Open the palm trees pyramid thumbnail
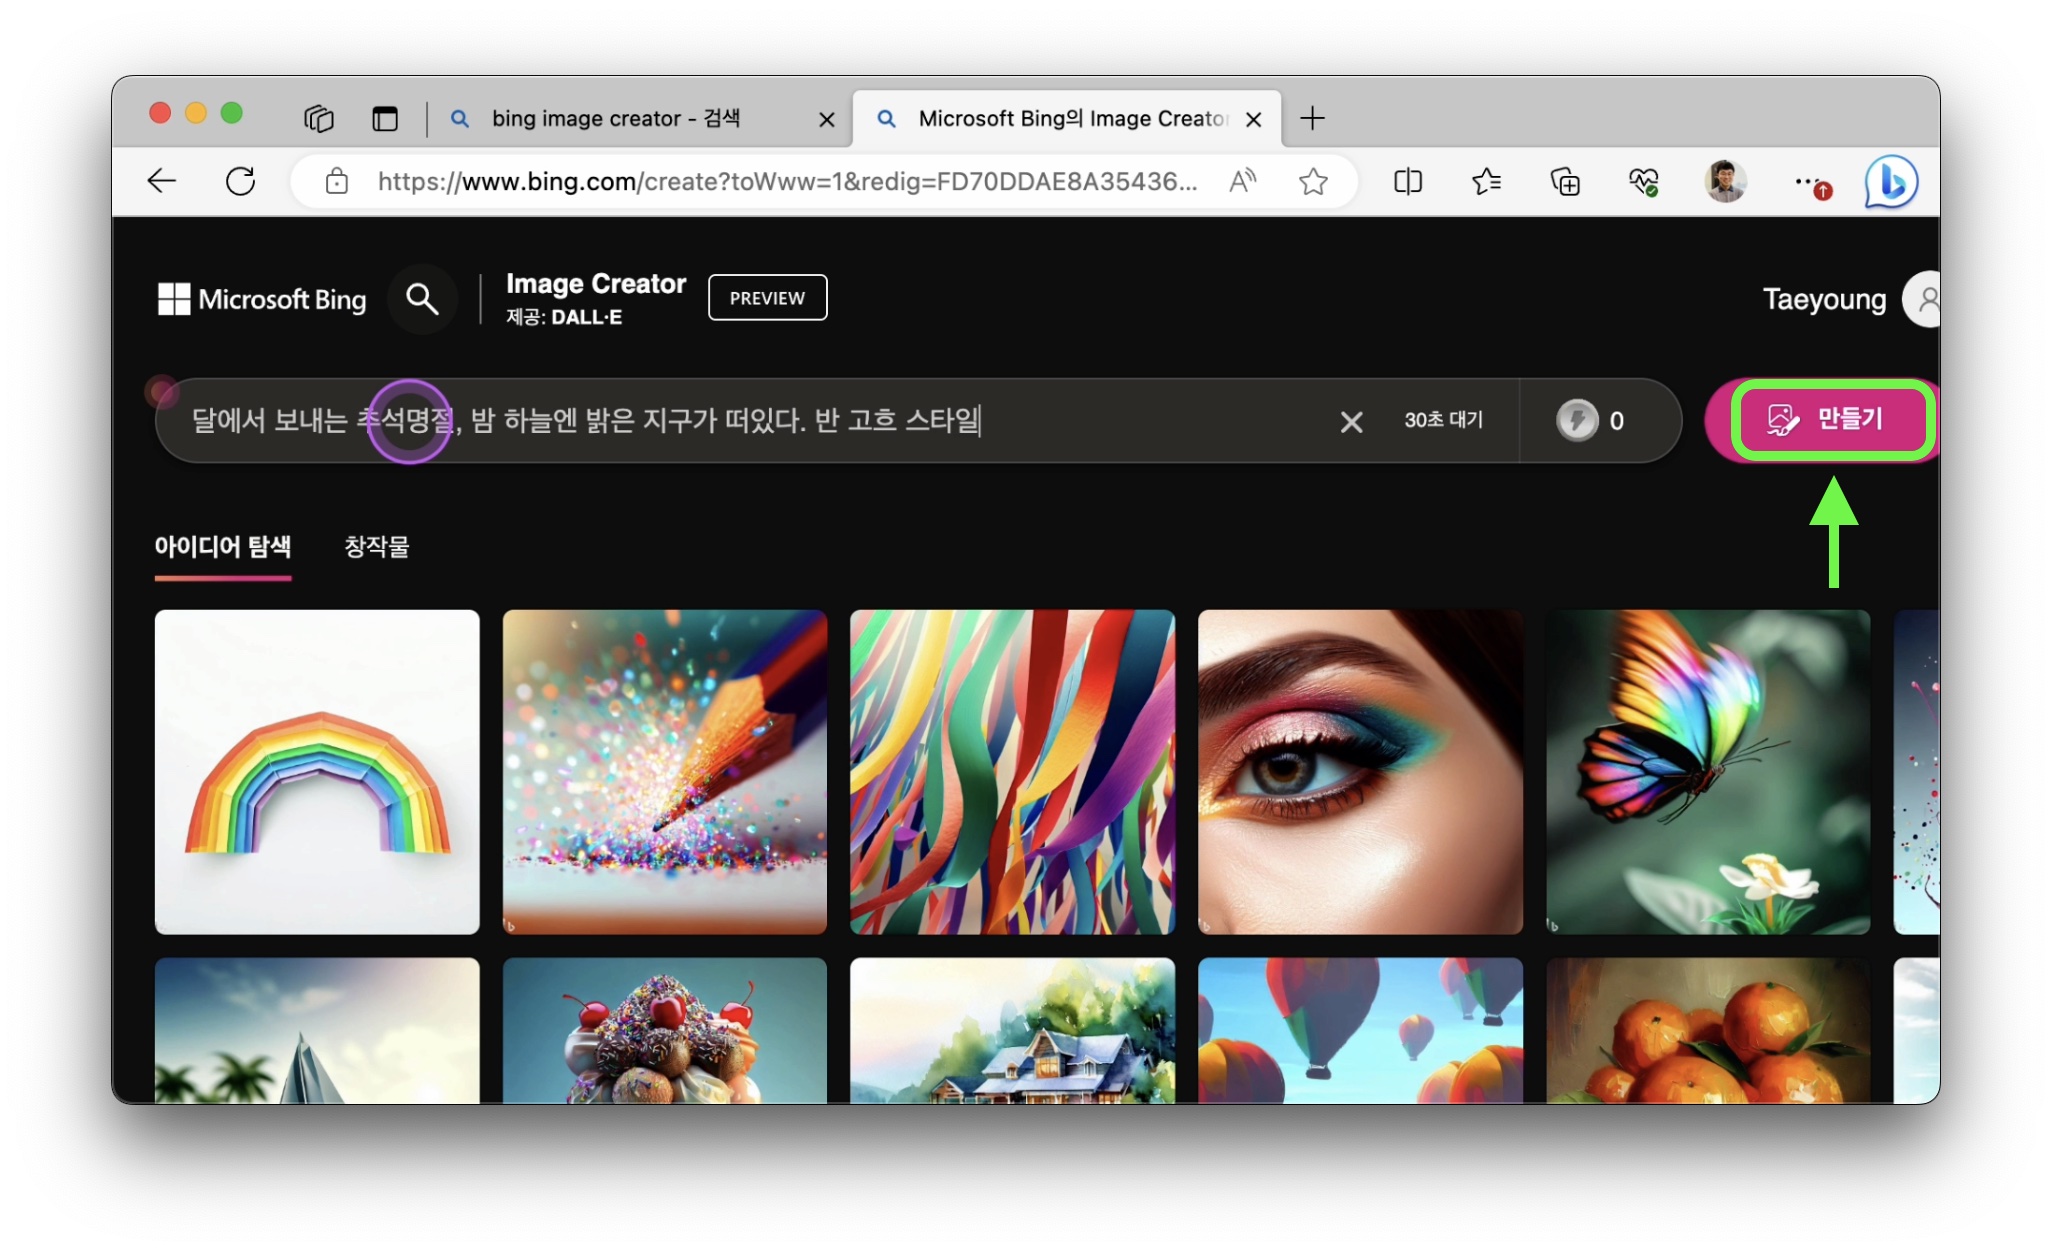 (317, 1030)
